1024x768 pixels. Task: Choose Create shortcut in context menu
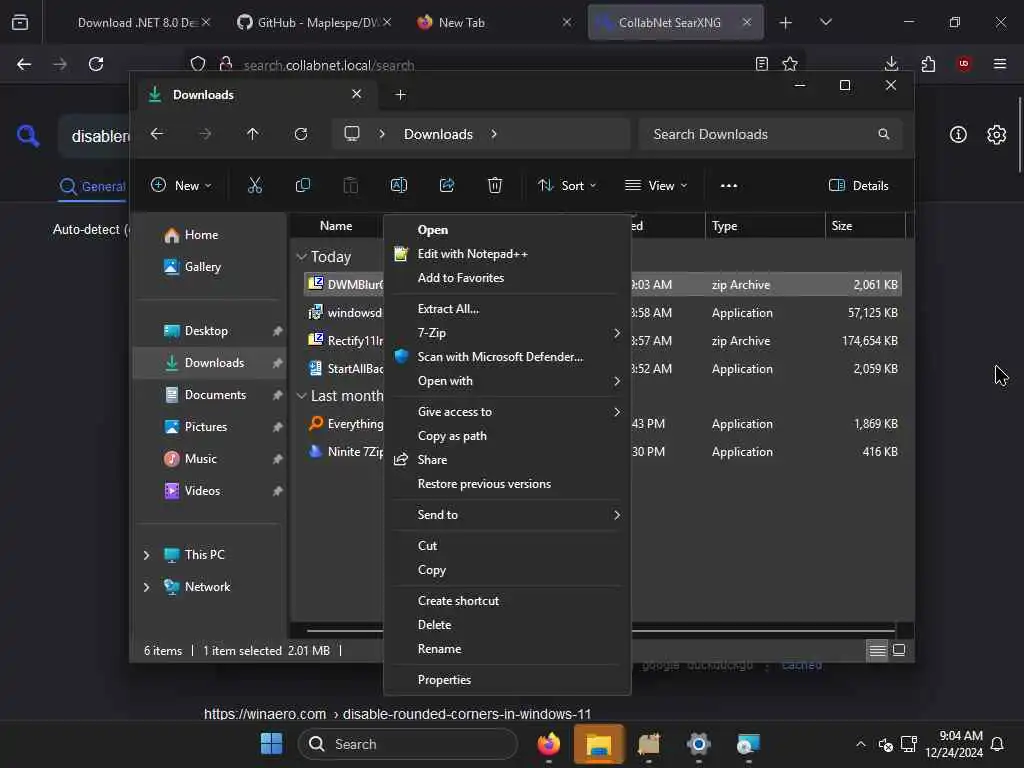click(x=507, y=601)
